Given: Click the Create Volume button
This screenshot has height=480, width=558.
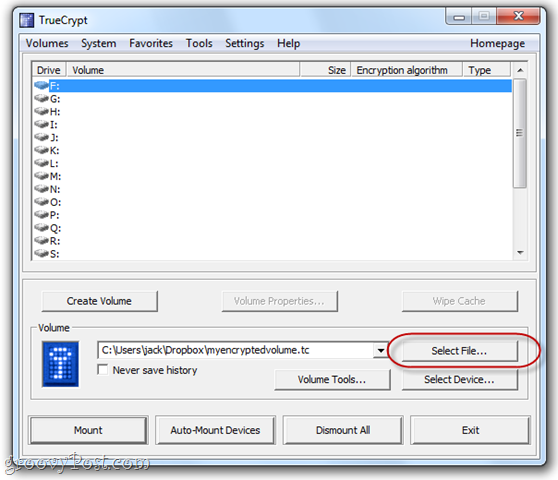Looking at the screenshot, I should pyautogui.click(x=99, y=301).
